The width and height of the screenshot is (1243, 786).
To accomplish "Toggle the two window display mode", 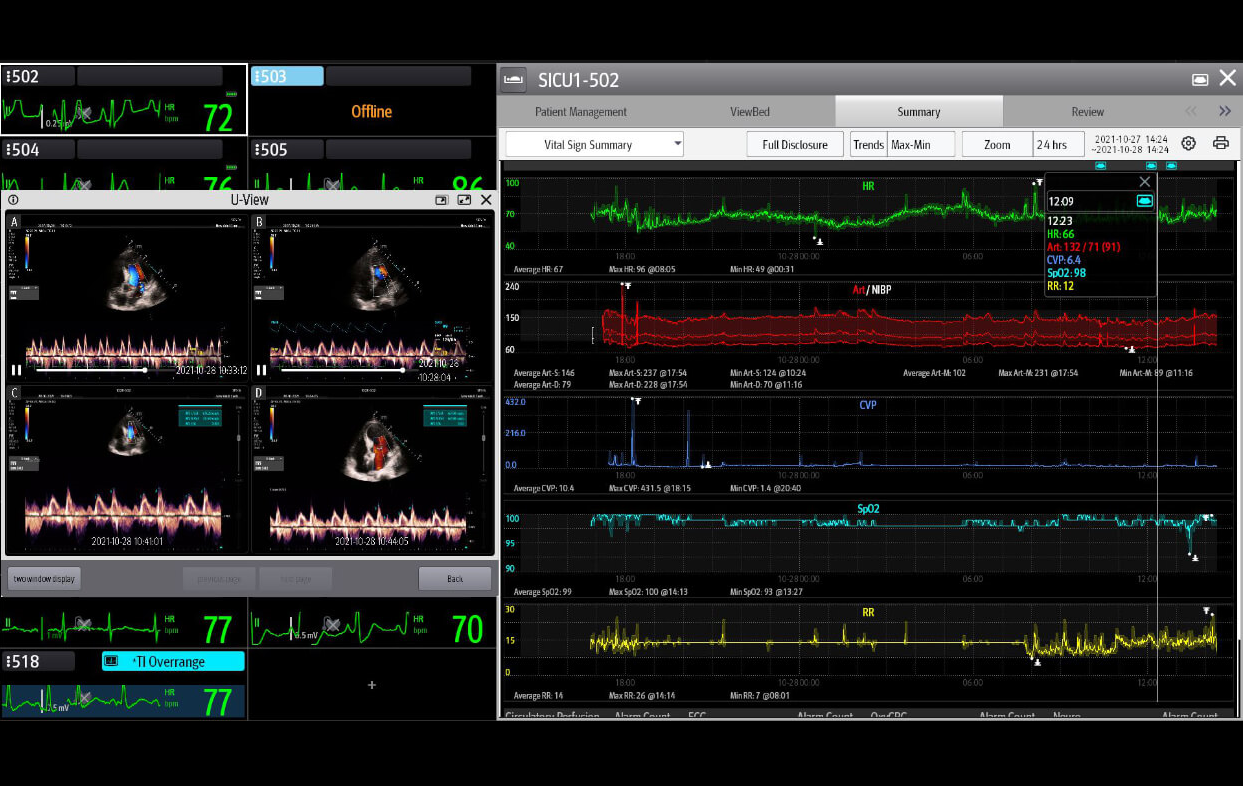I will tap(44, 579).
